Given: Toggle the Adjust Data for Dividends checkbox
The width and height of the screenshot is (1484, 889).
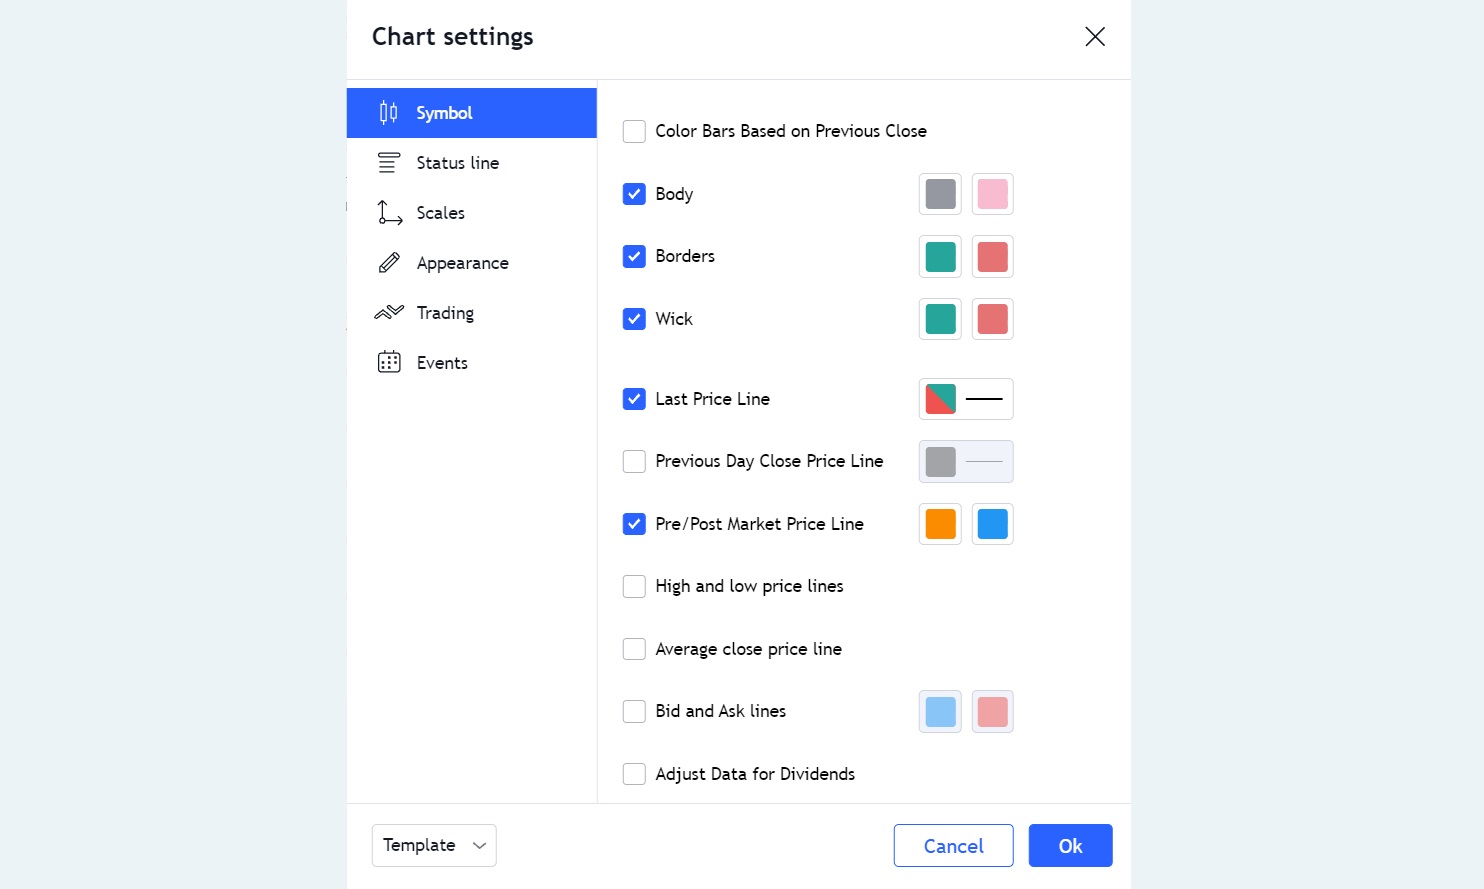Looking at the screenshot, I should (x=634, y=774).
